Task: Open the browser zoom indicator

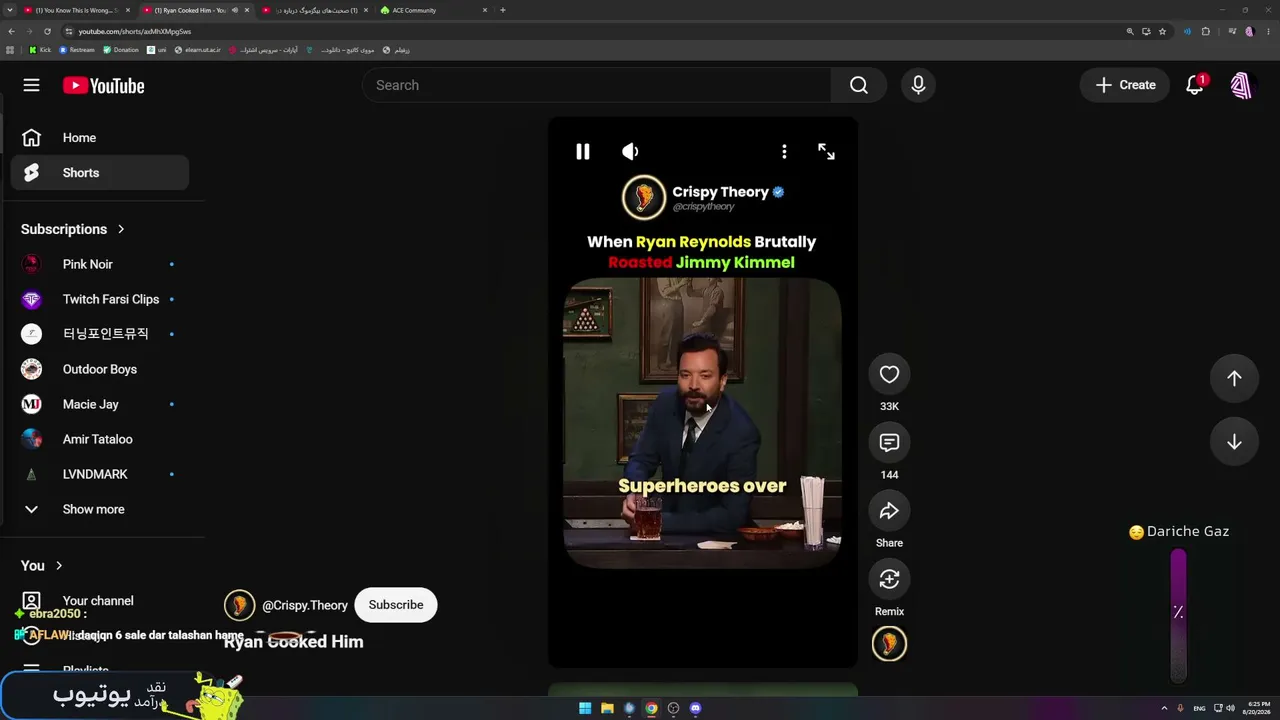Action: pos(1130,31)
